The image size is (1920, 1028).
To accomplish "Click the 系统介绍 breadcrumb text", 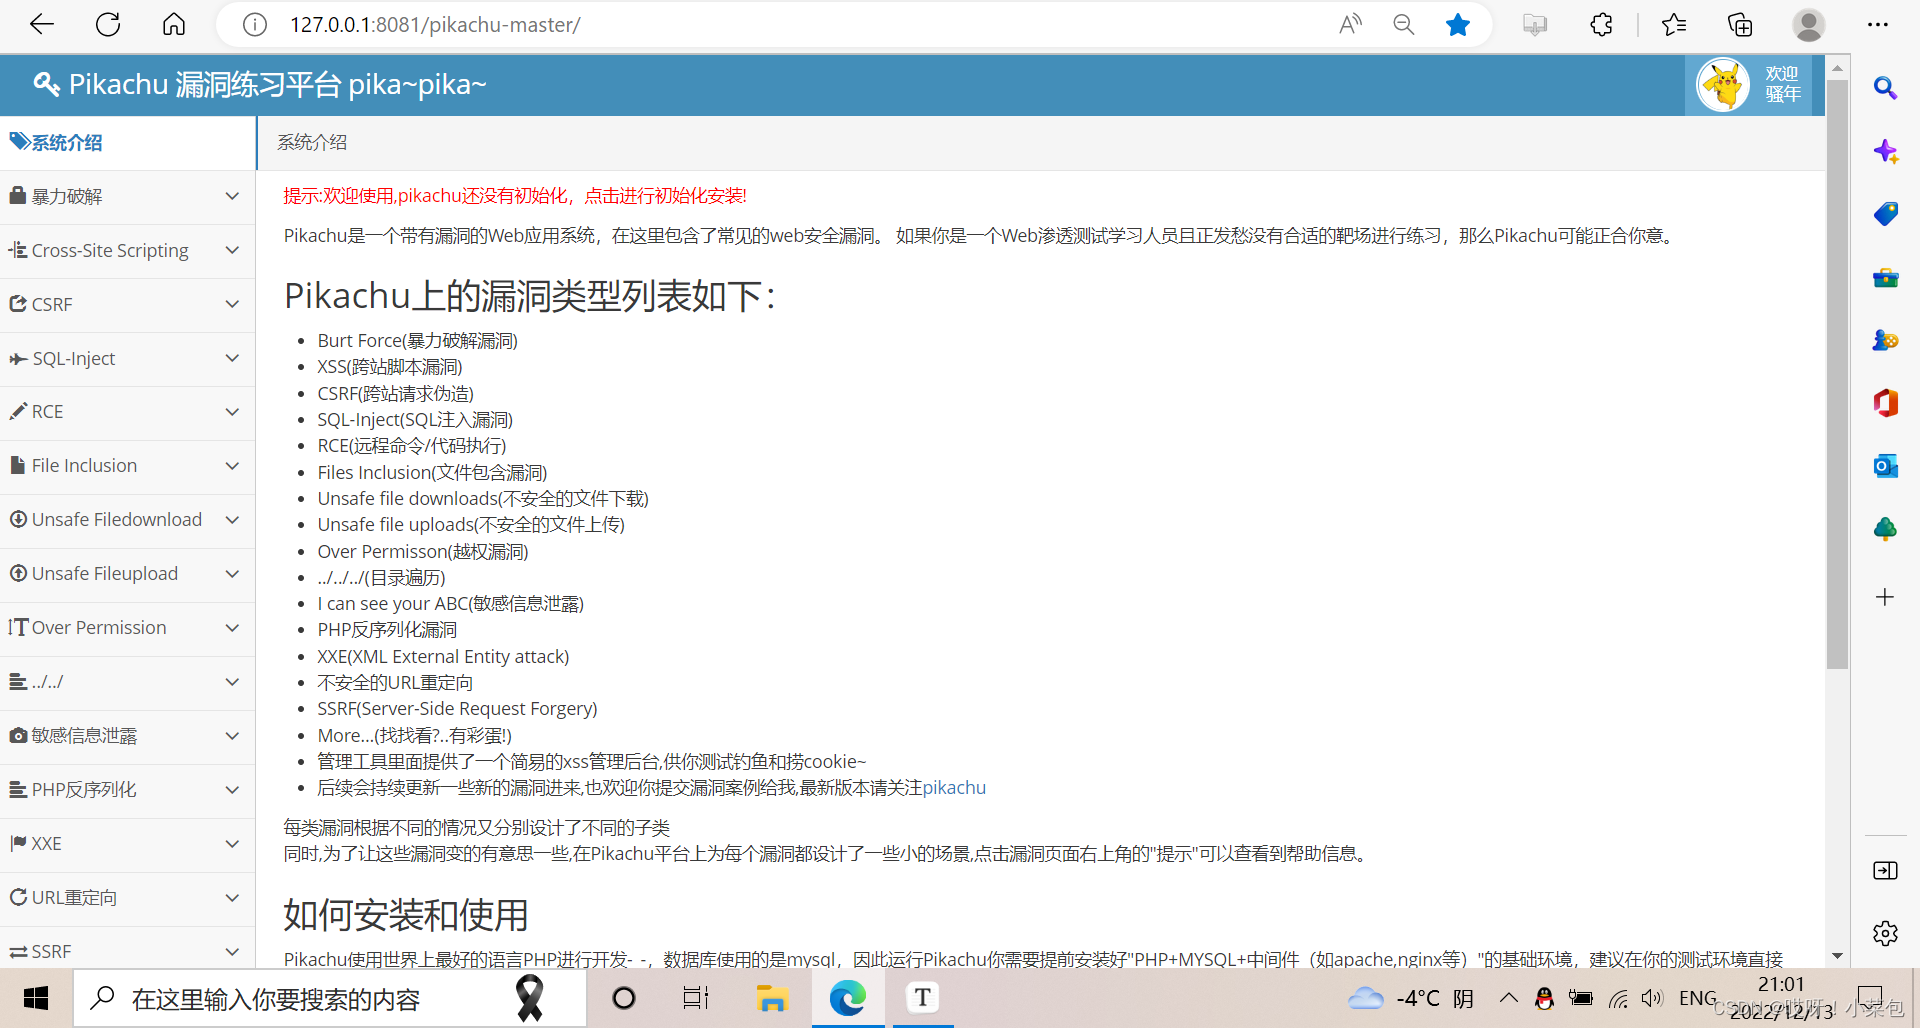I will (312, 143).
